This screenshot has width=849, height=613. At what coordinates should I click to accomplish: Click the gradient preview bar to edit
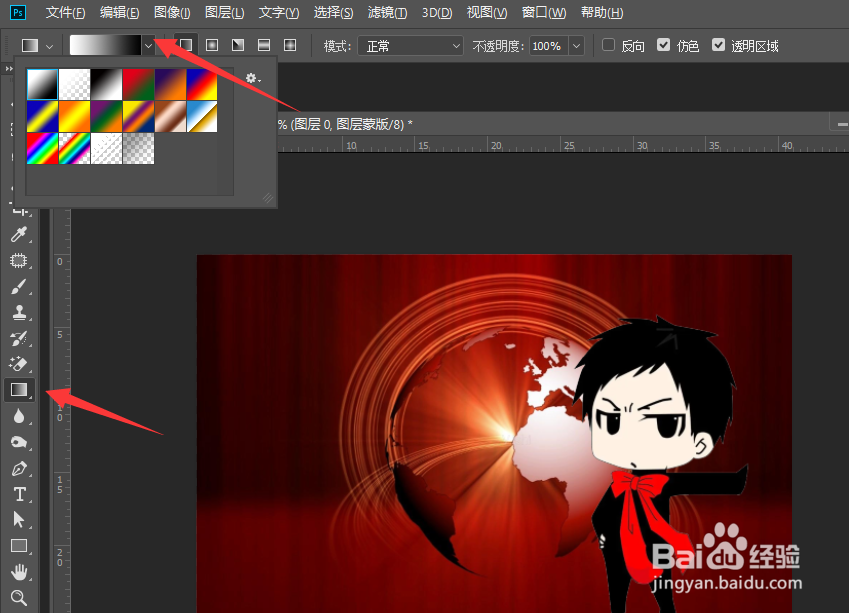point(106,45)
